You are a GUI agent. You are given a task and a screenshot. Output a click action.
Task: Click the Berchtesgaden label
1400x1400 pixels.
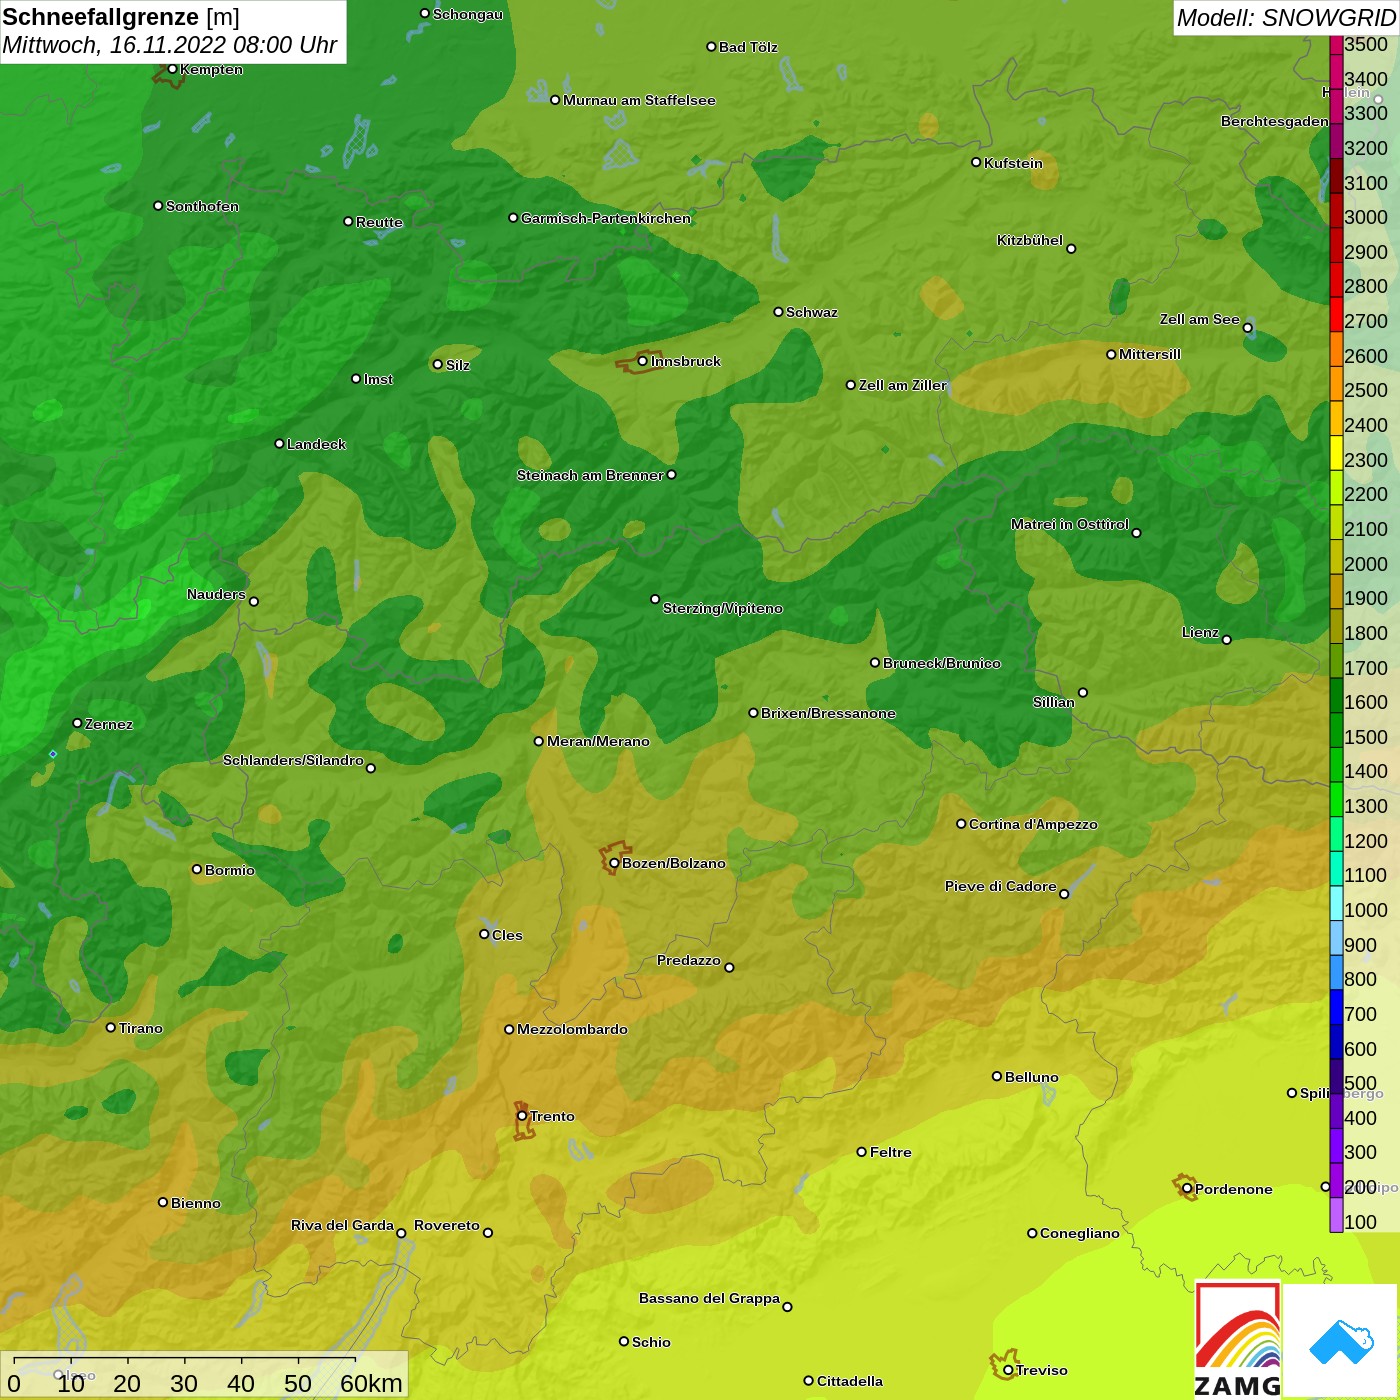[x=1275, y=121]
